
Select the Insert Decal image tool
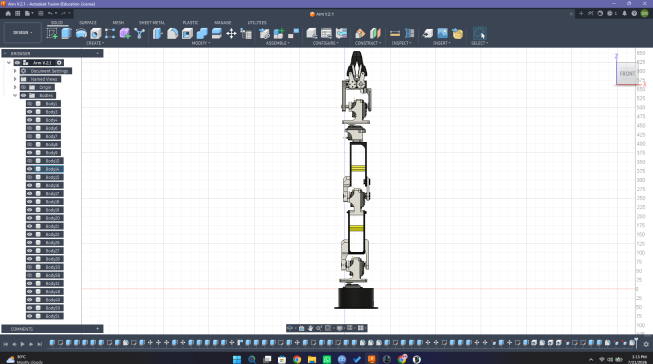442,33
